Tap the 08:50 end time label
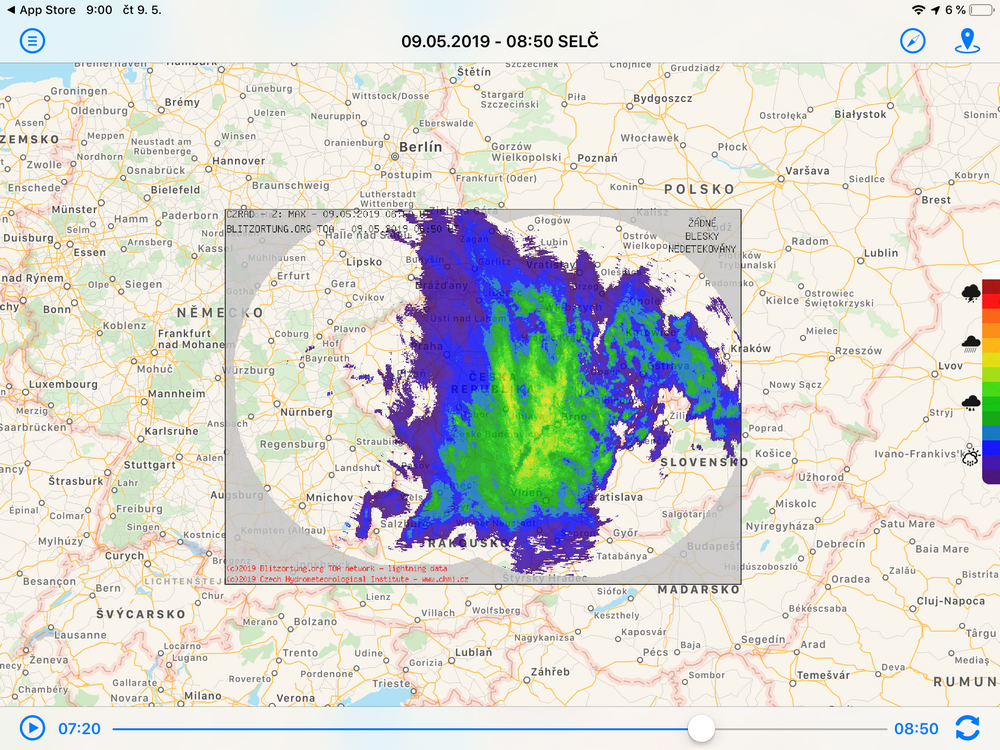This screenshot has height=750, width=1000. (916, 728)
